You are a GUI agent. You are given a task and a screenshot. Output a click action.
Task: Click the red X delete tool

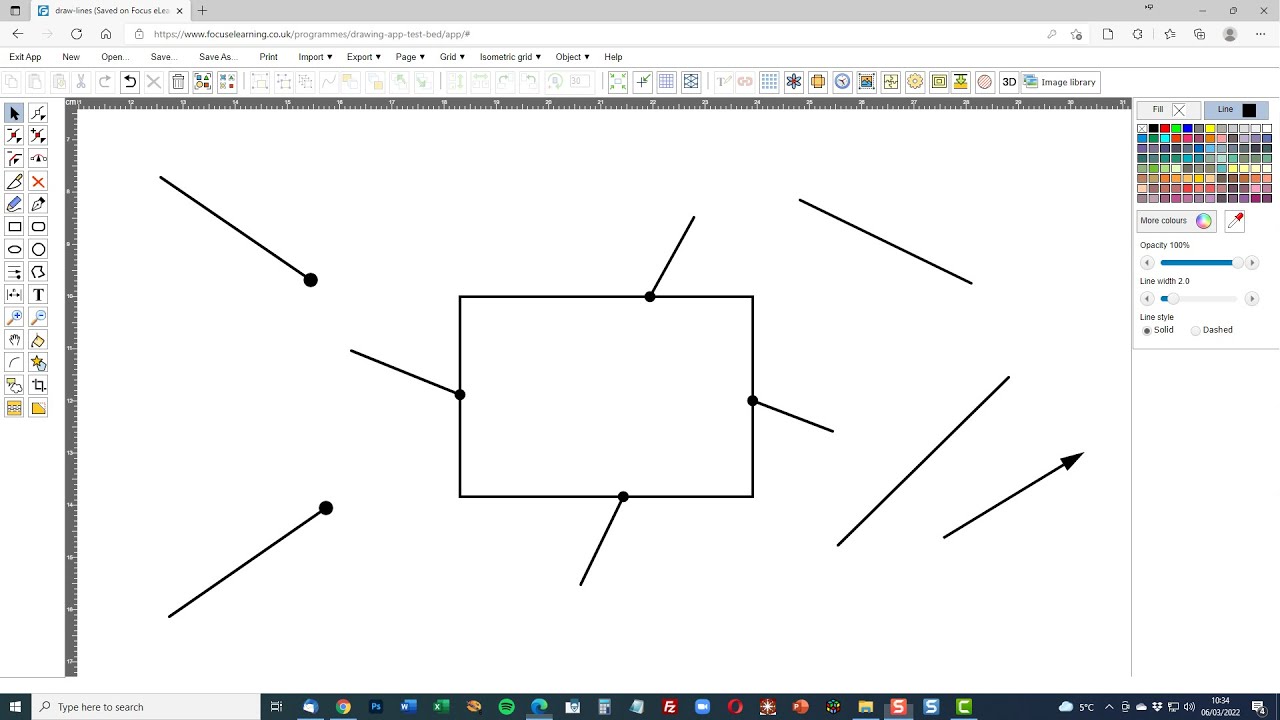(38, 182)
